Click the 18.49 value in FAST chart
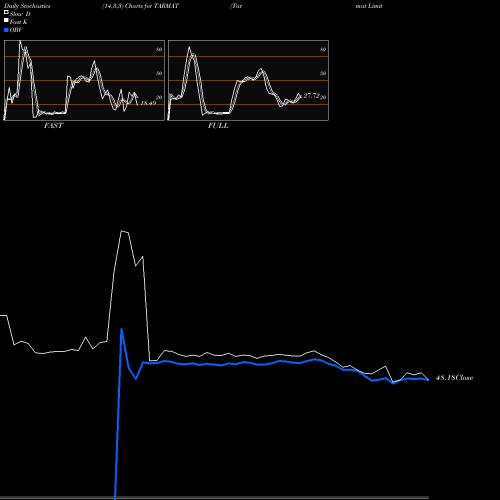The width and height of the screenshot is (500, 500). click(148, 103)
